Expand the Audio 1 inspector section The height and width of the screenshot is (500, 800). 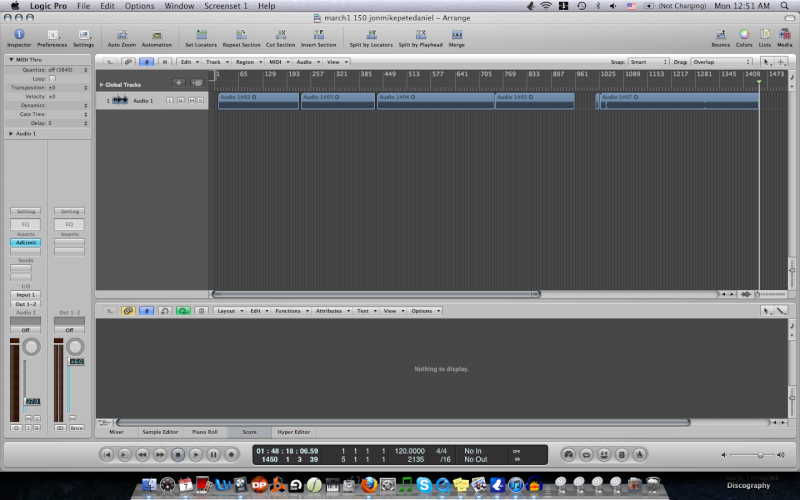click(x=11, y=134)
